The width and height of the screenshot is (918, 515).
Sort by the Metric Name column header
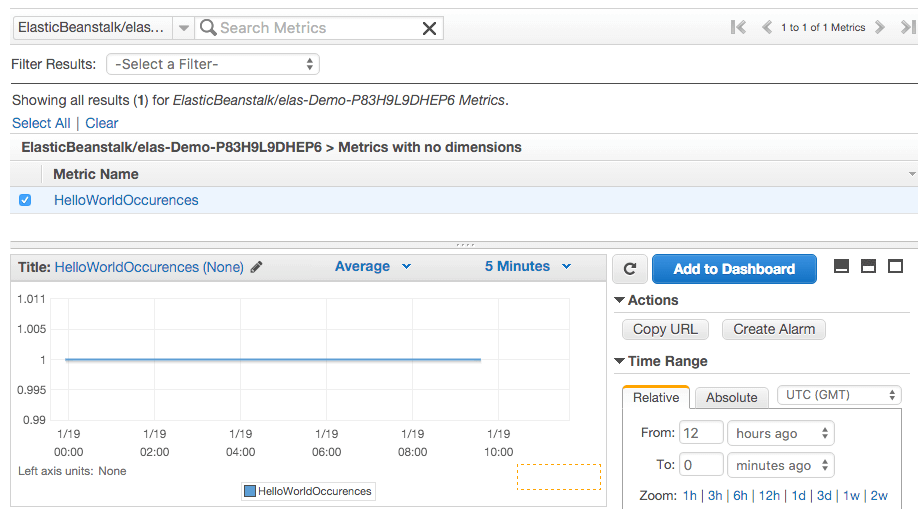tap(96, 174)
